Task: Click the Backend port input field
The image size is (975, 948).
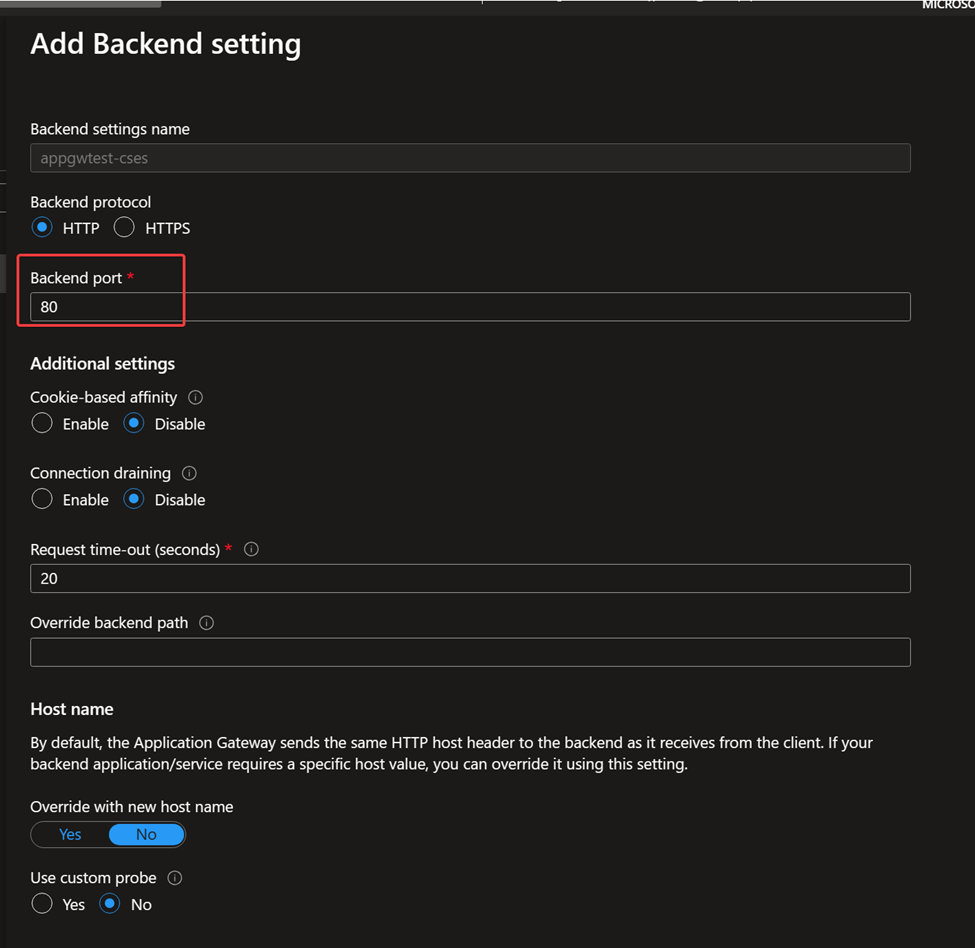Action: pos(470,307)
